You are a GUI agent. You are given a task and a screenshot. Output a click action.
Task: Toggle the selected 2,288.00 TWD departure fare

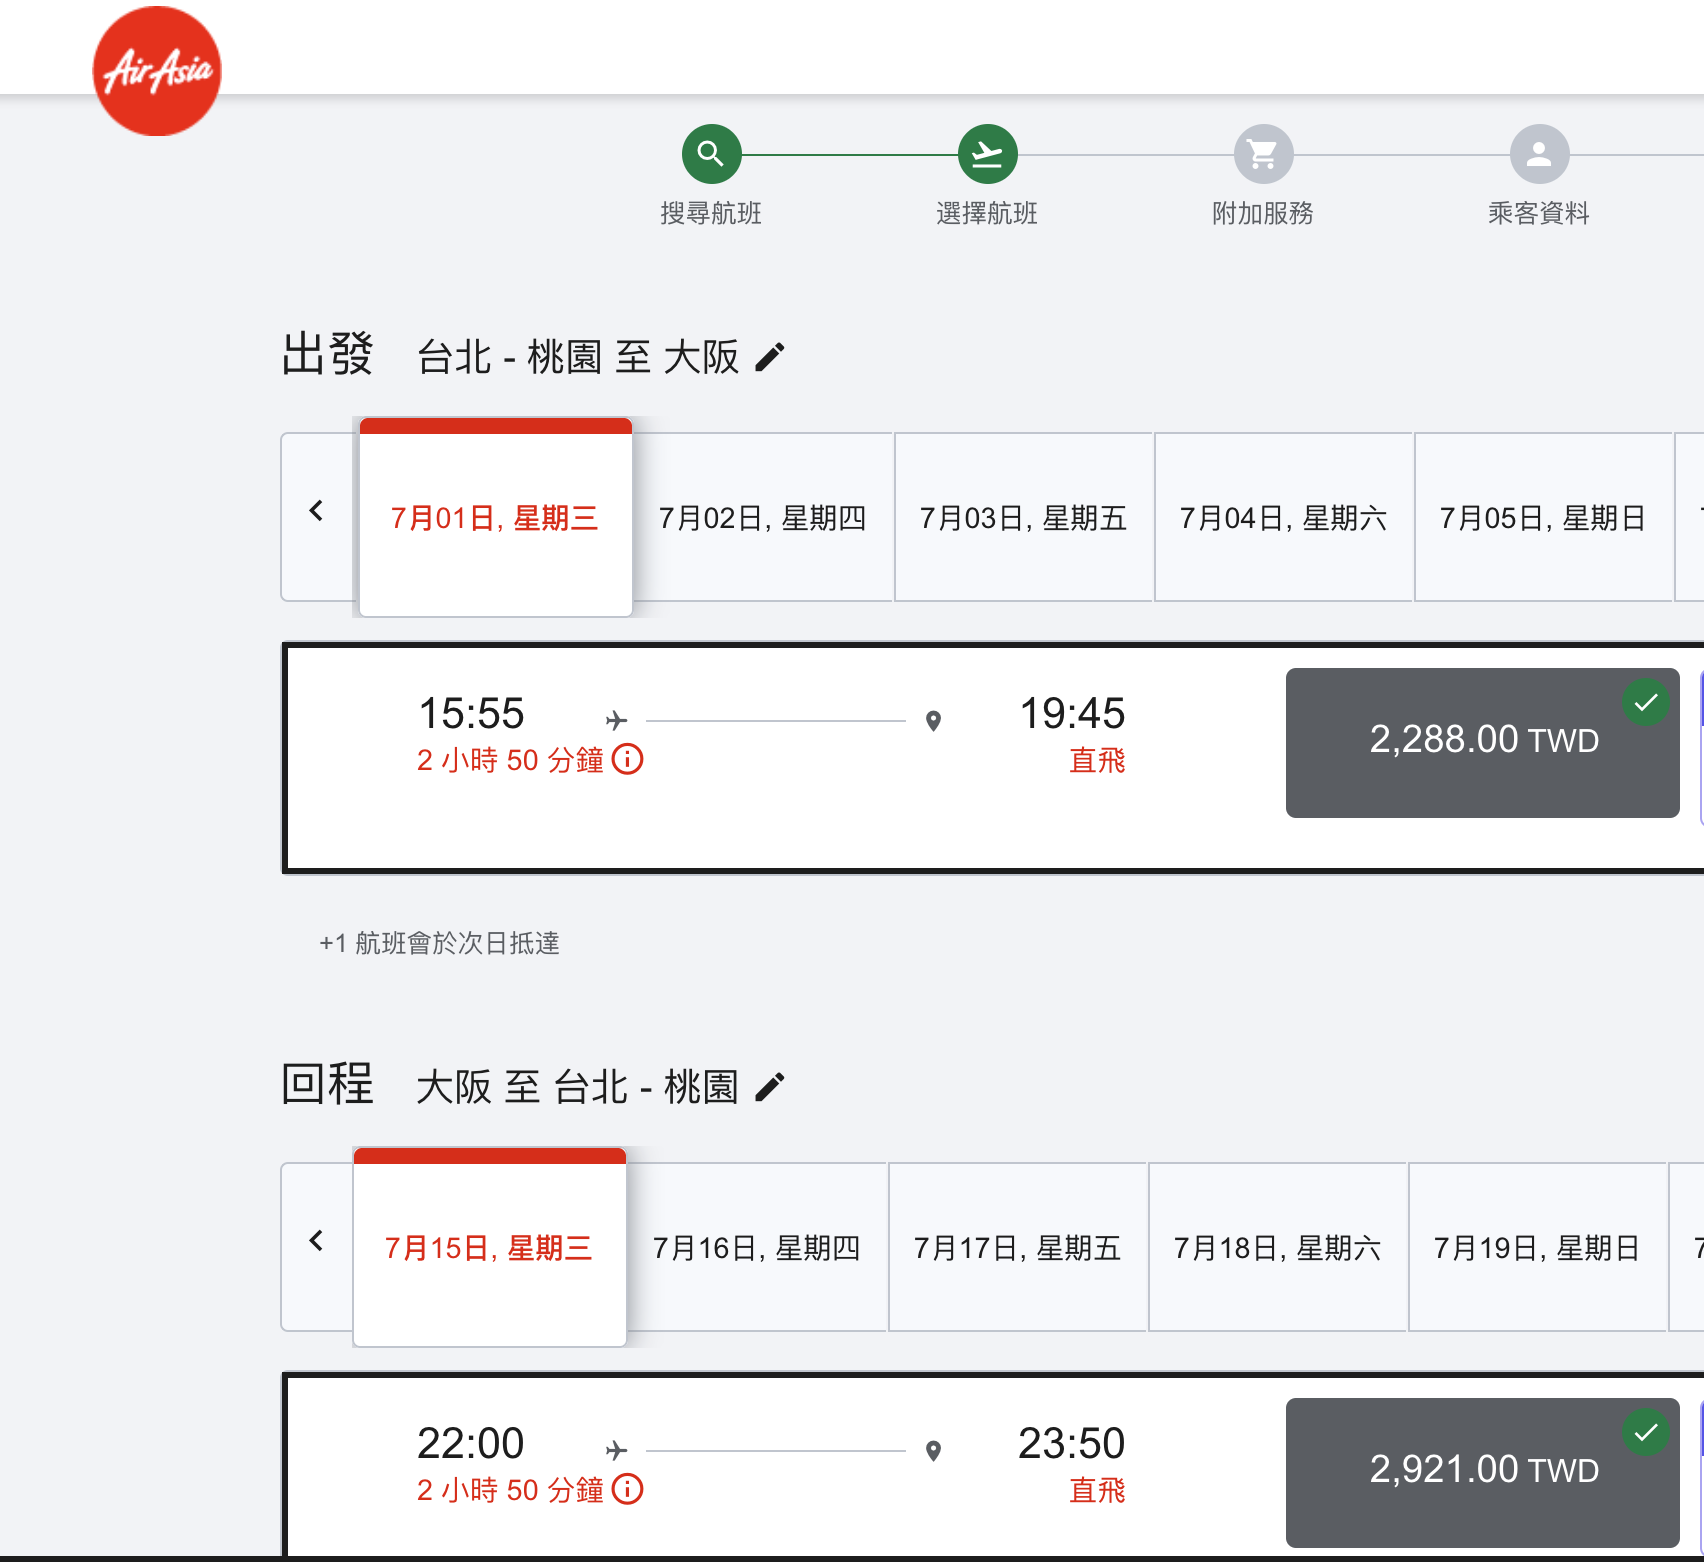tap(1482, 742)
